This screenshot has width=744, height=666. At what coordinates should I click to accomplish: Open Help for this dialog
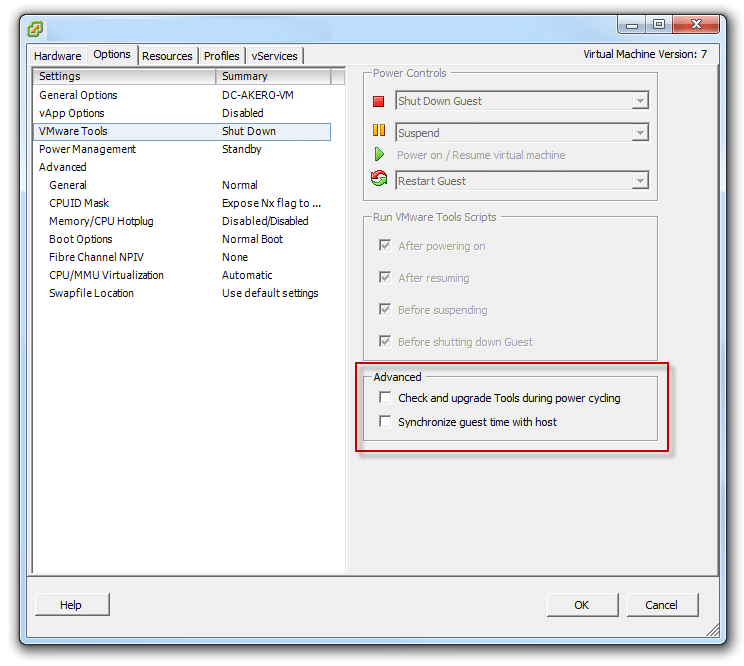[x=71, y=605]
